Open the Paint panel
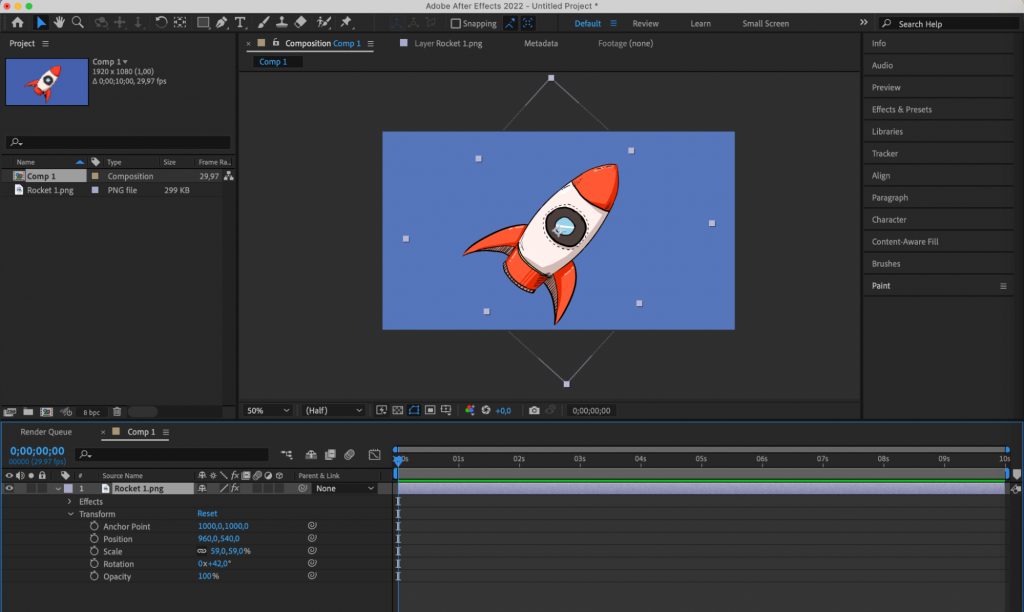 881,285
